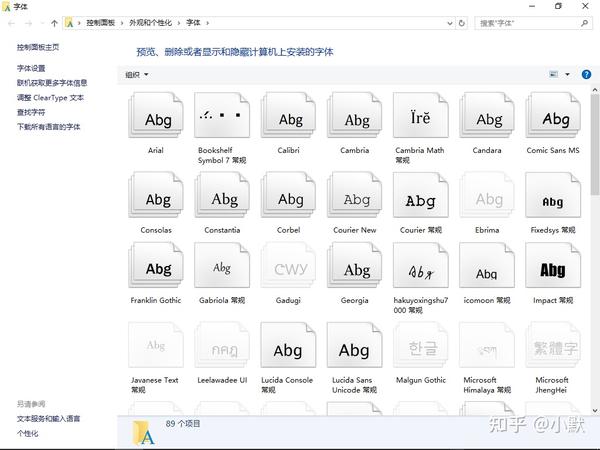
Task: Click the back navigation arrow
Action: pyautogui.click(x=11, y=23)
